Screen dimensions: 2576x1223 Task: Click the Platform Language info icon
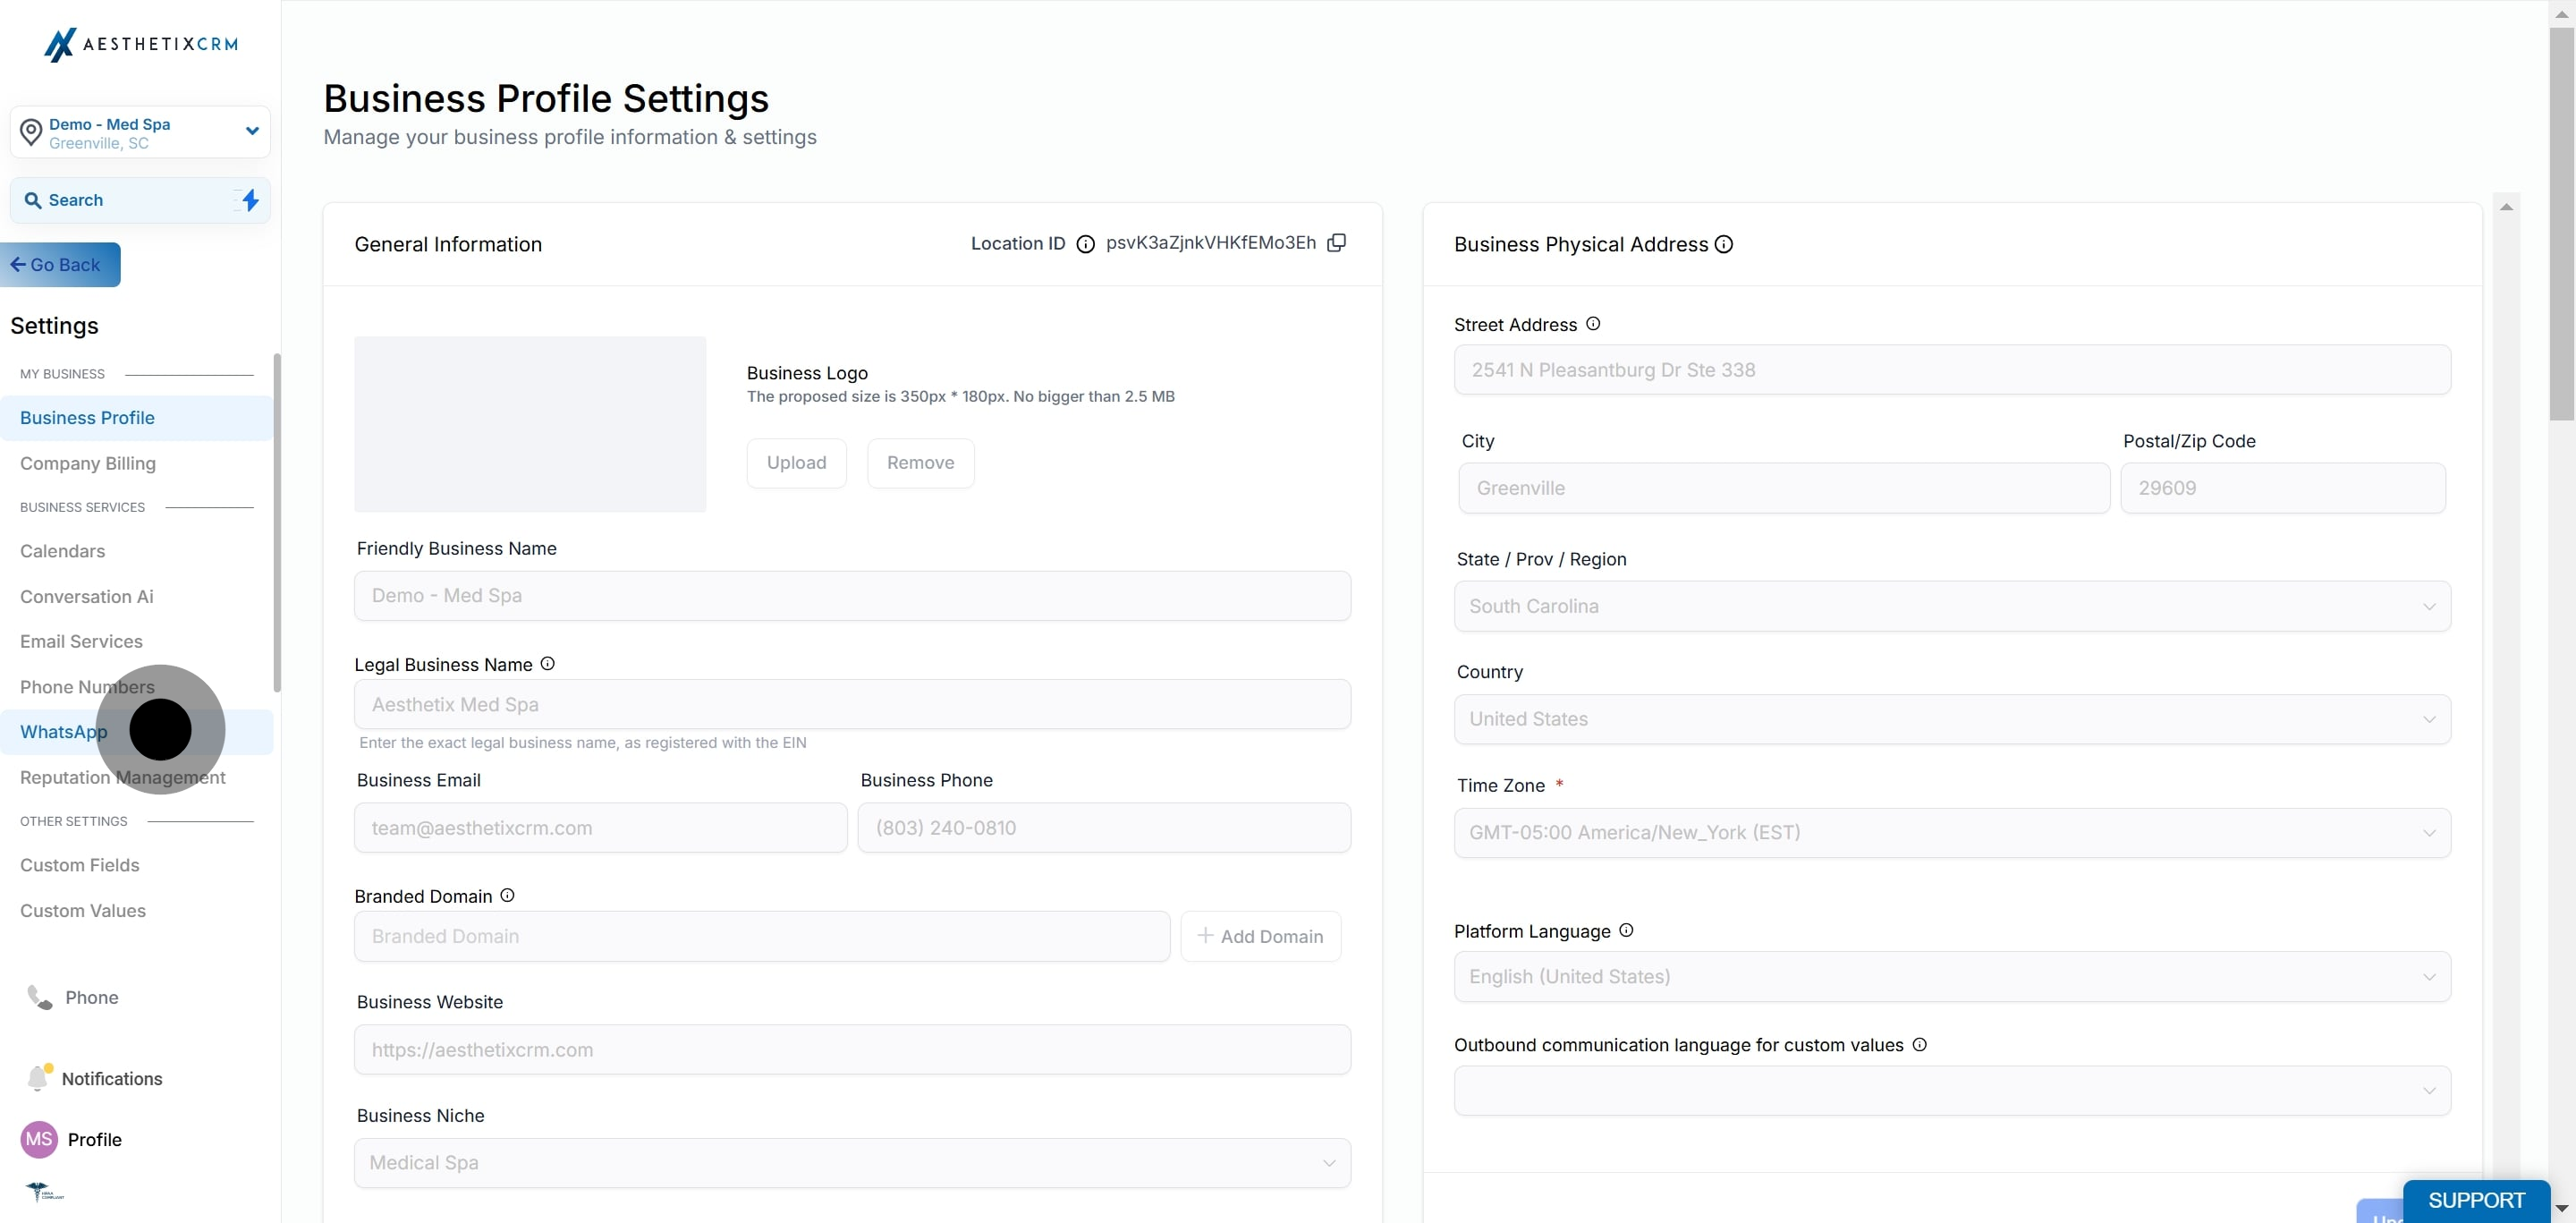pyautogui.click(x=1626, y=930)
